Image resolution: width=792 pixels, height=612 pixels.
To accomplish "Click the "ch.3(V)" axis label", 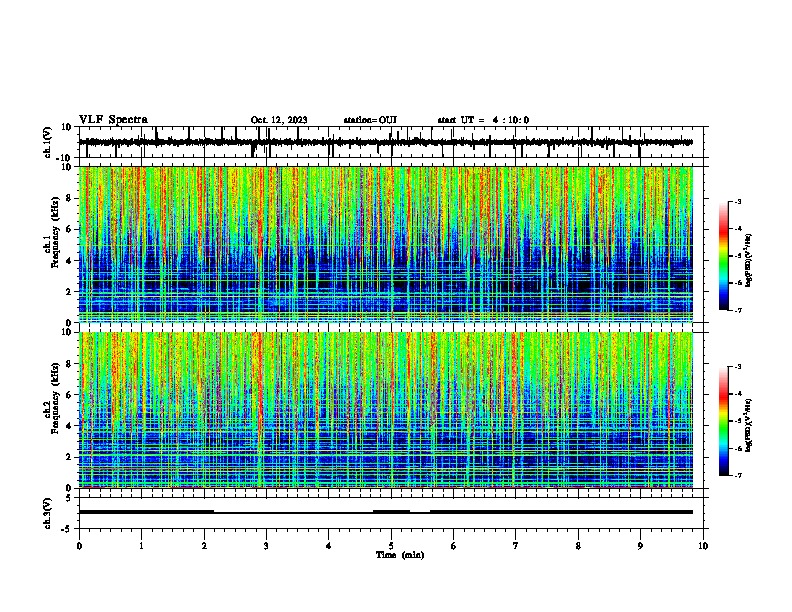I will point(48,513).
